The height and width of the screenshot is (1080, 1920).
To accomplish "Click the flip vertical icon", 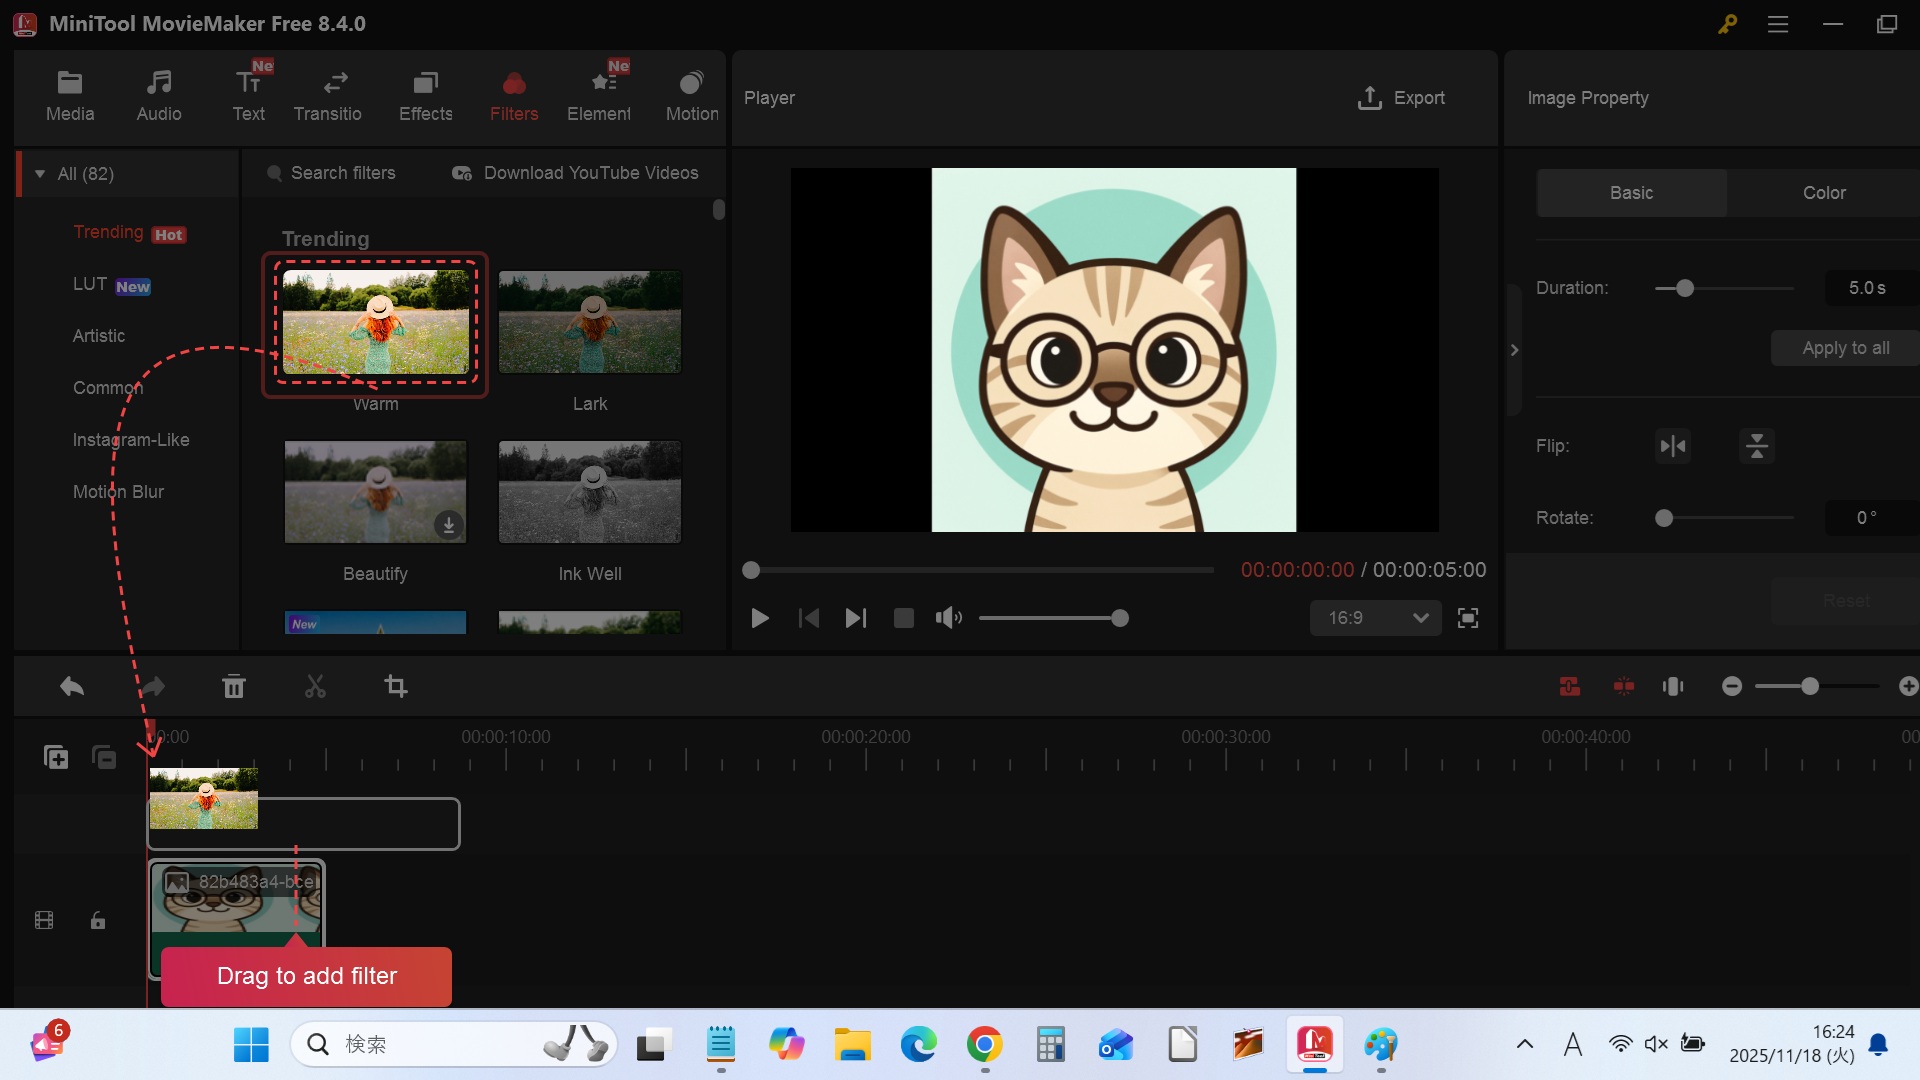I will [x=1756, y=446].
